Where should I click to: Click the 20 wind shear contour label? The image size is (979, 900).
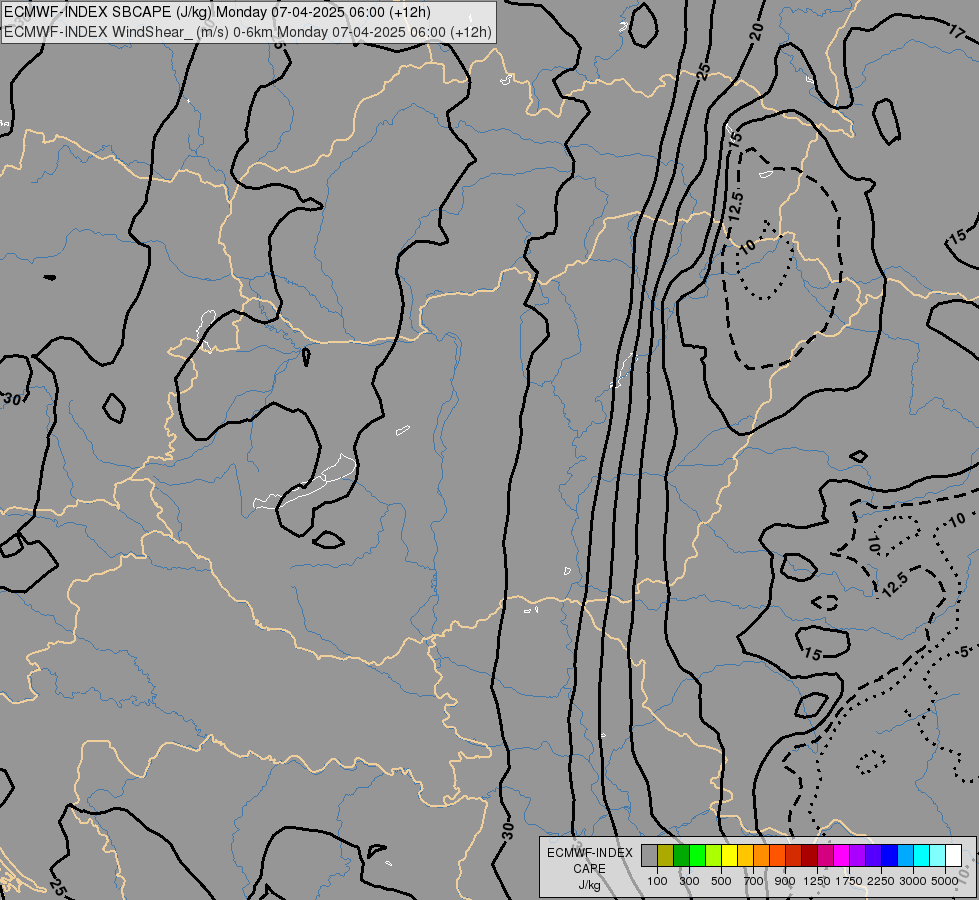pyautogui.click(x=756, y=32)
